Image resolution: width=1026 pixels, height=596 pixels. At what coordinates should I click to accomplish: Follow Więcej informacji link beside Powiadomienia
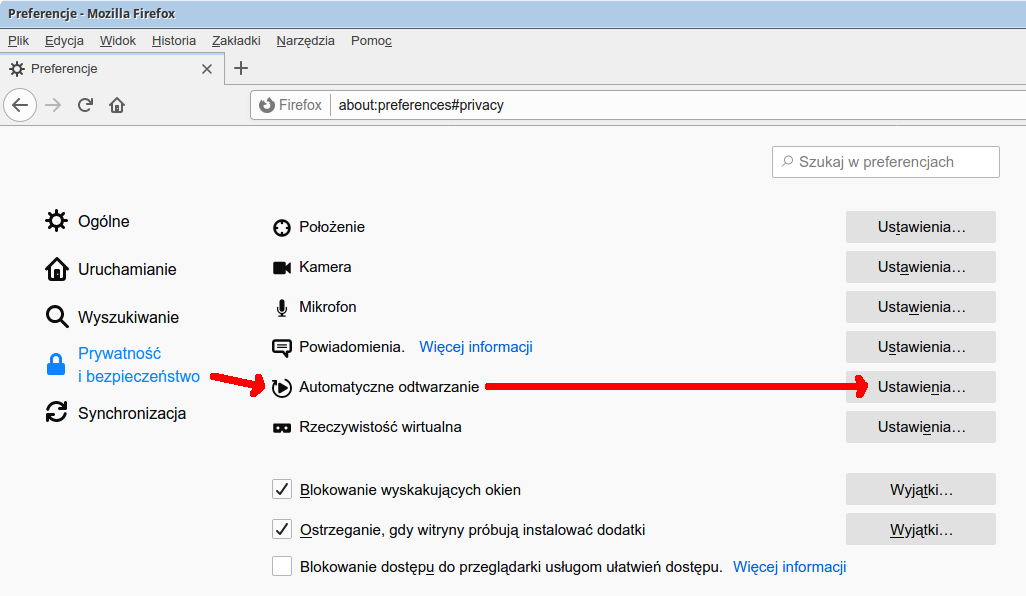(x=476, y=347)
